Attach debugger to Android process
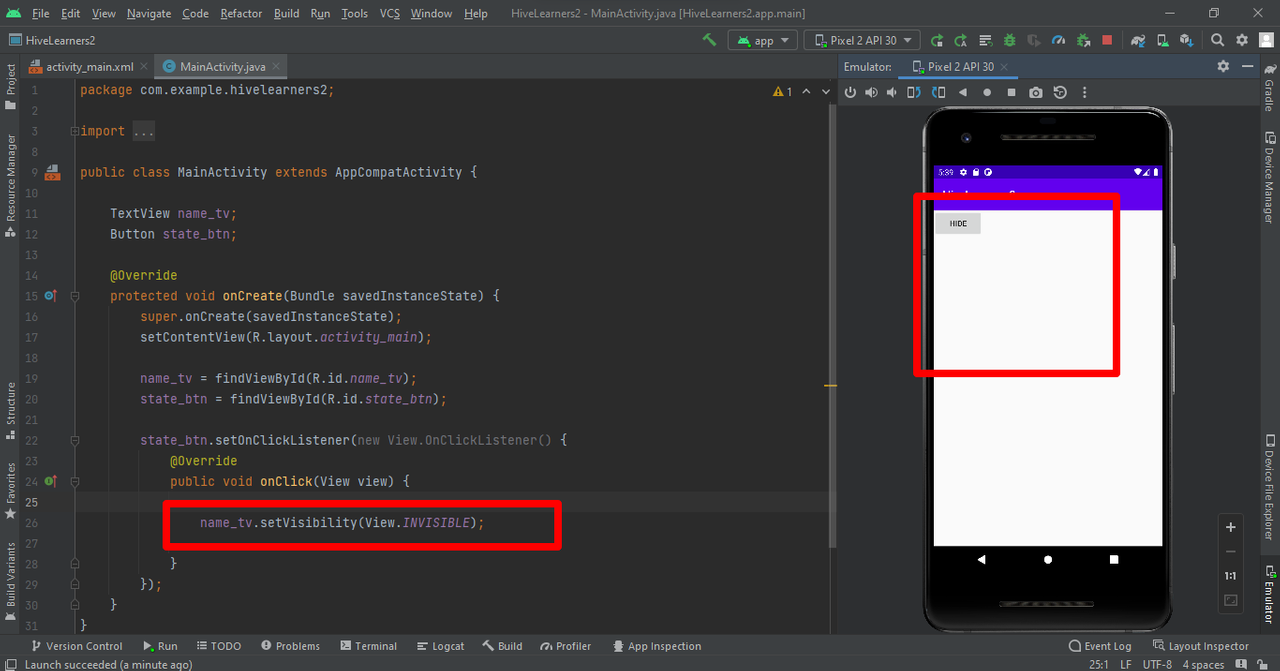Image resolution: width=1280 pixels, height=671 pixels. point(1083,40)
